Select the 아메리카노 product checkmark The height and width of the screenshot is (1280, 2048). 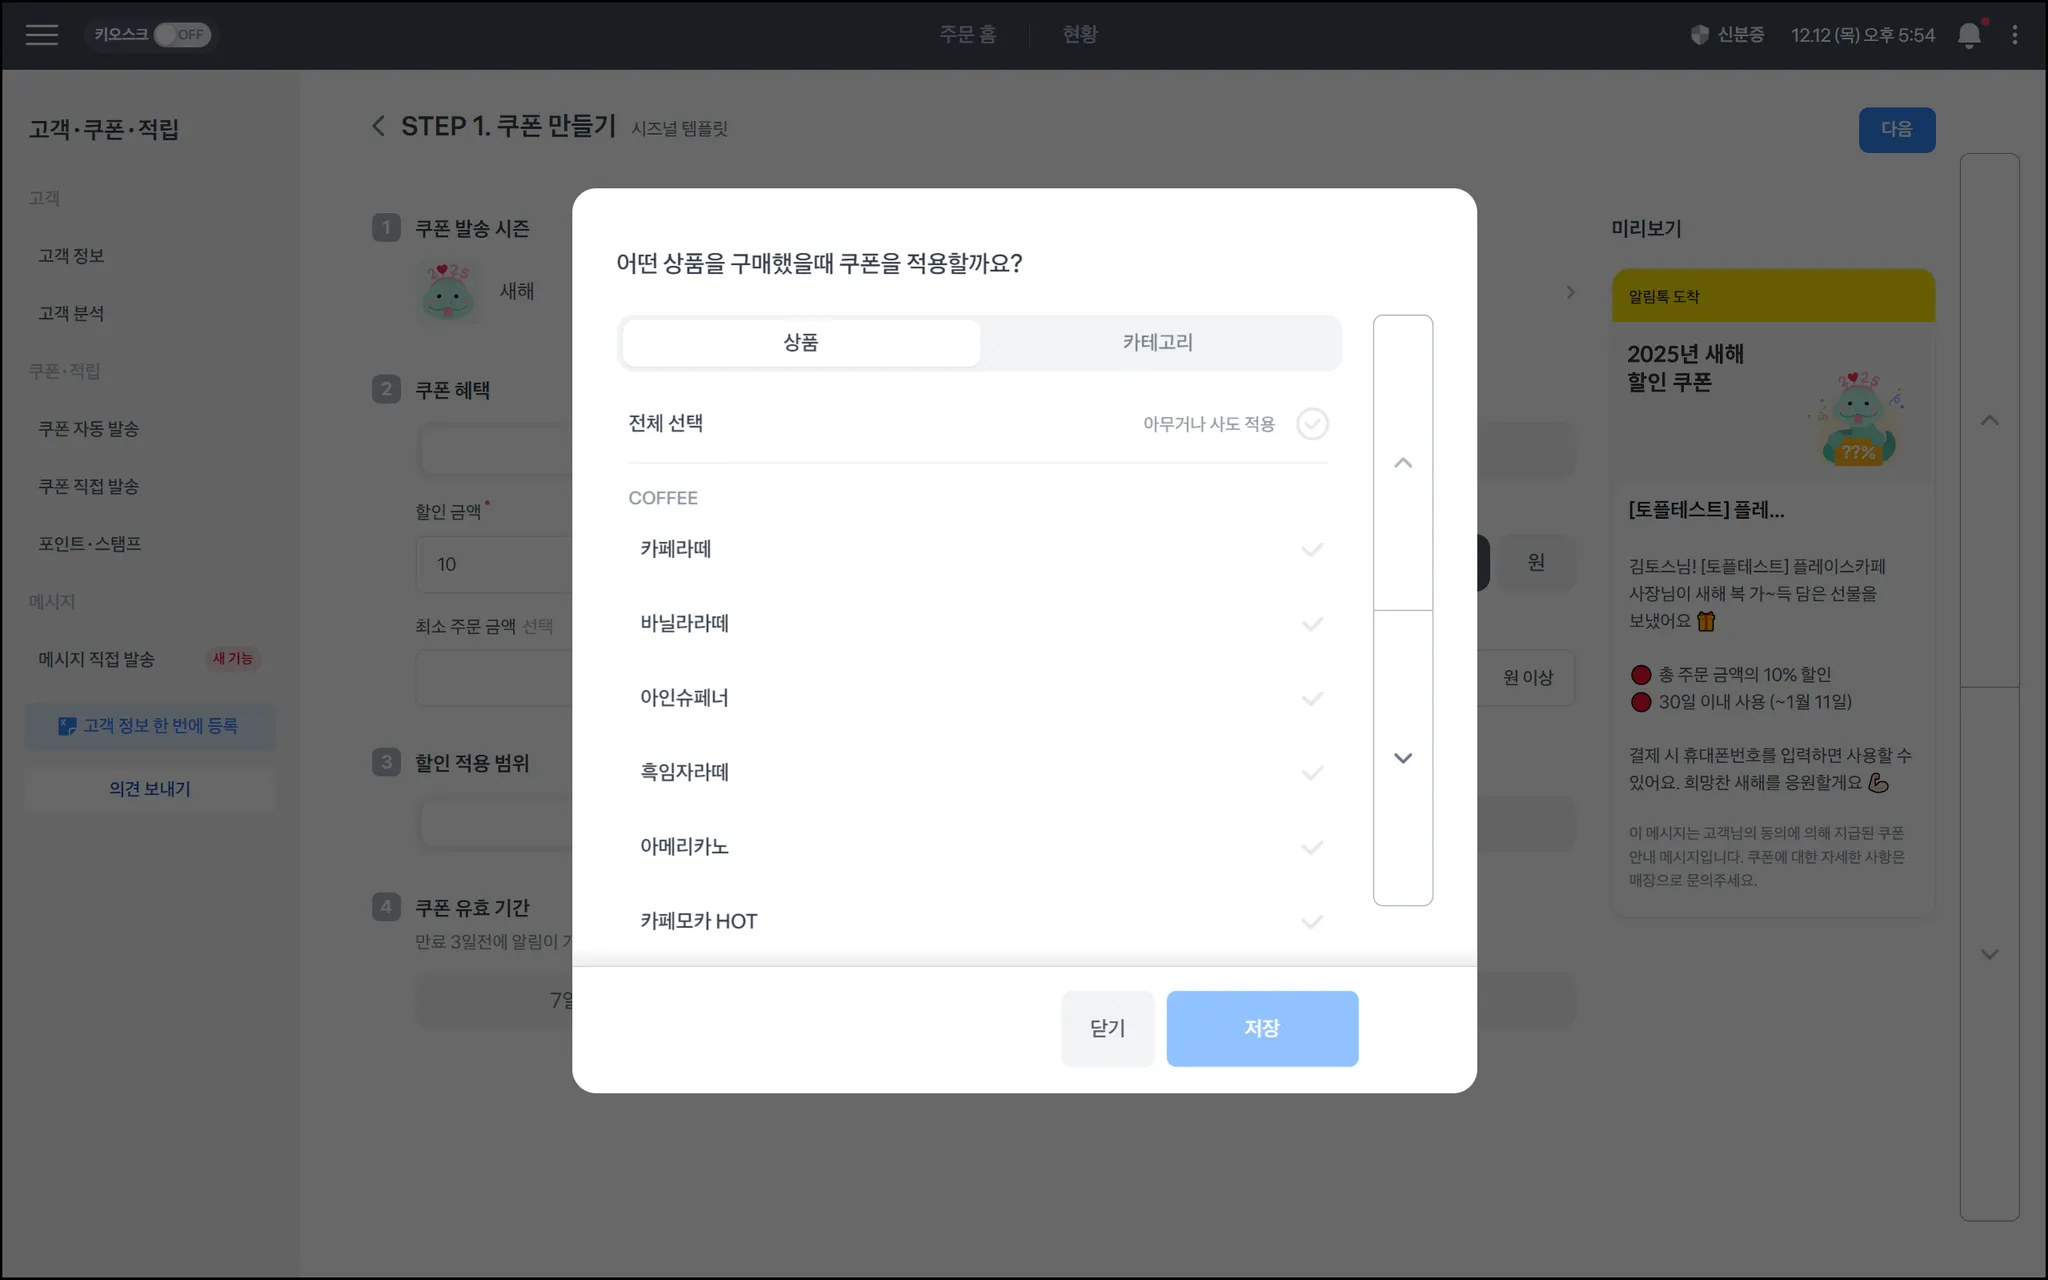[1312, 847]
